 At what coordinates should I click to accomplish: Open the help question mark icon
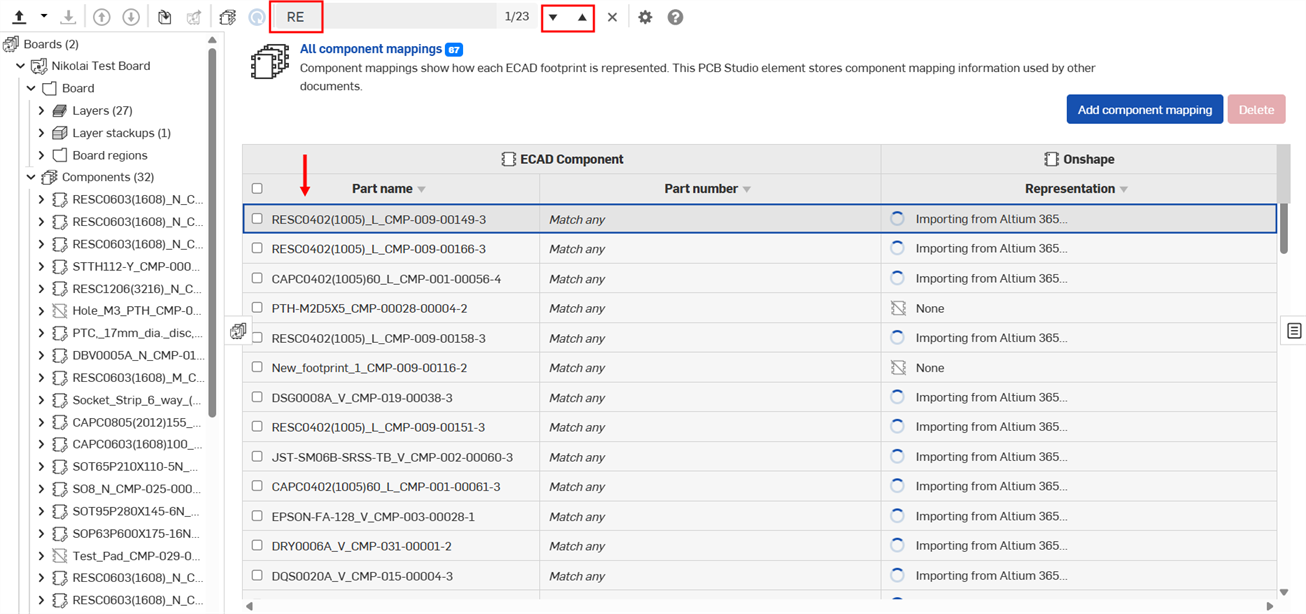[x=675, y=17]
